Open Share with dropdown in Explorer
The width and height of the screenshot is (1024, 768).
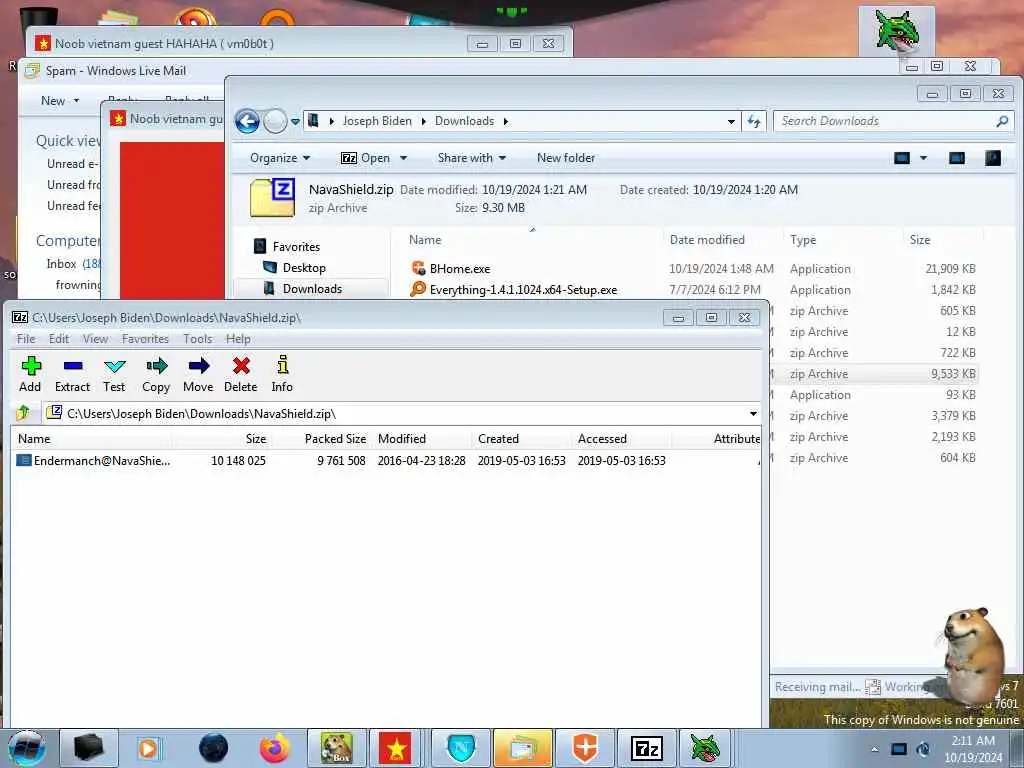tap(472, 158)
